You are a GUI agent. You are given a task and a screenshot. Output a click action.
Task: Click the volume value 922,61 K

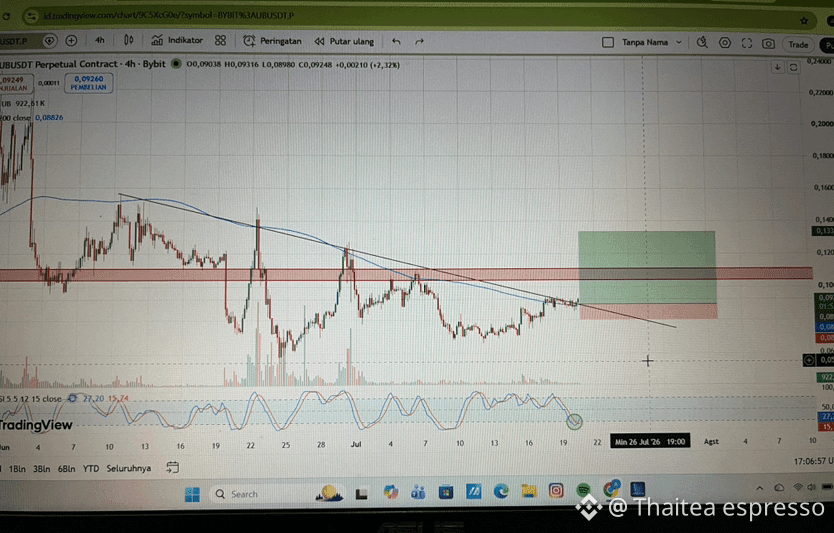point(30,103)
